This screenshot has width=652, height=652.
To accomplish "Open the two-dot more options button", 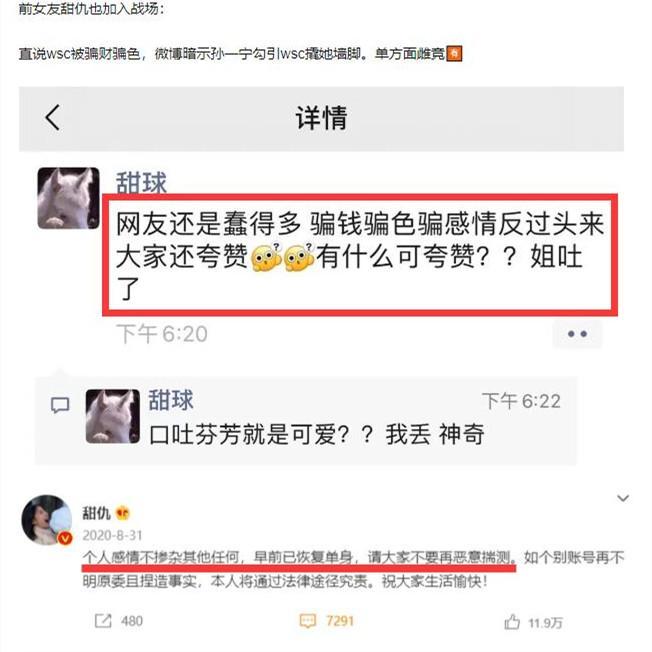I will click(x=577, y=333).
